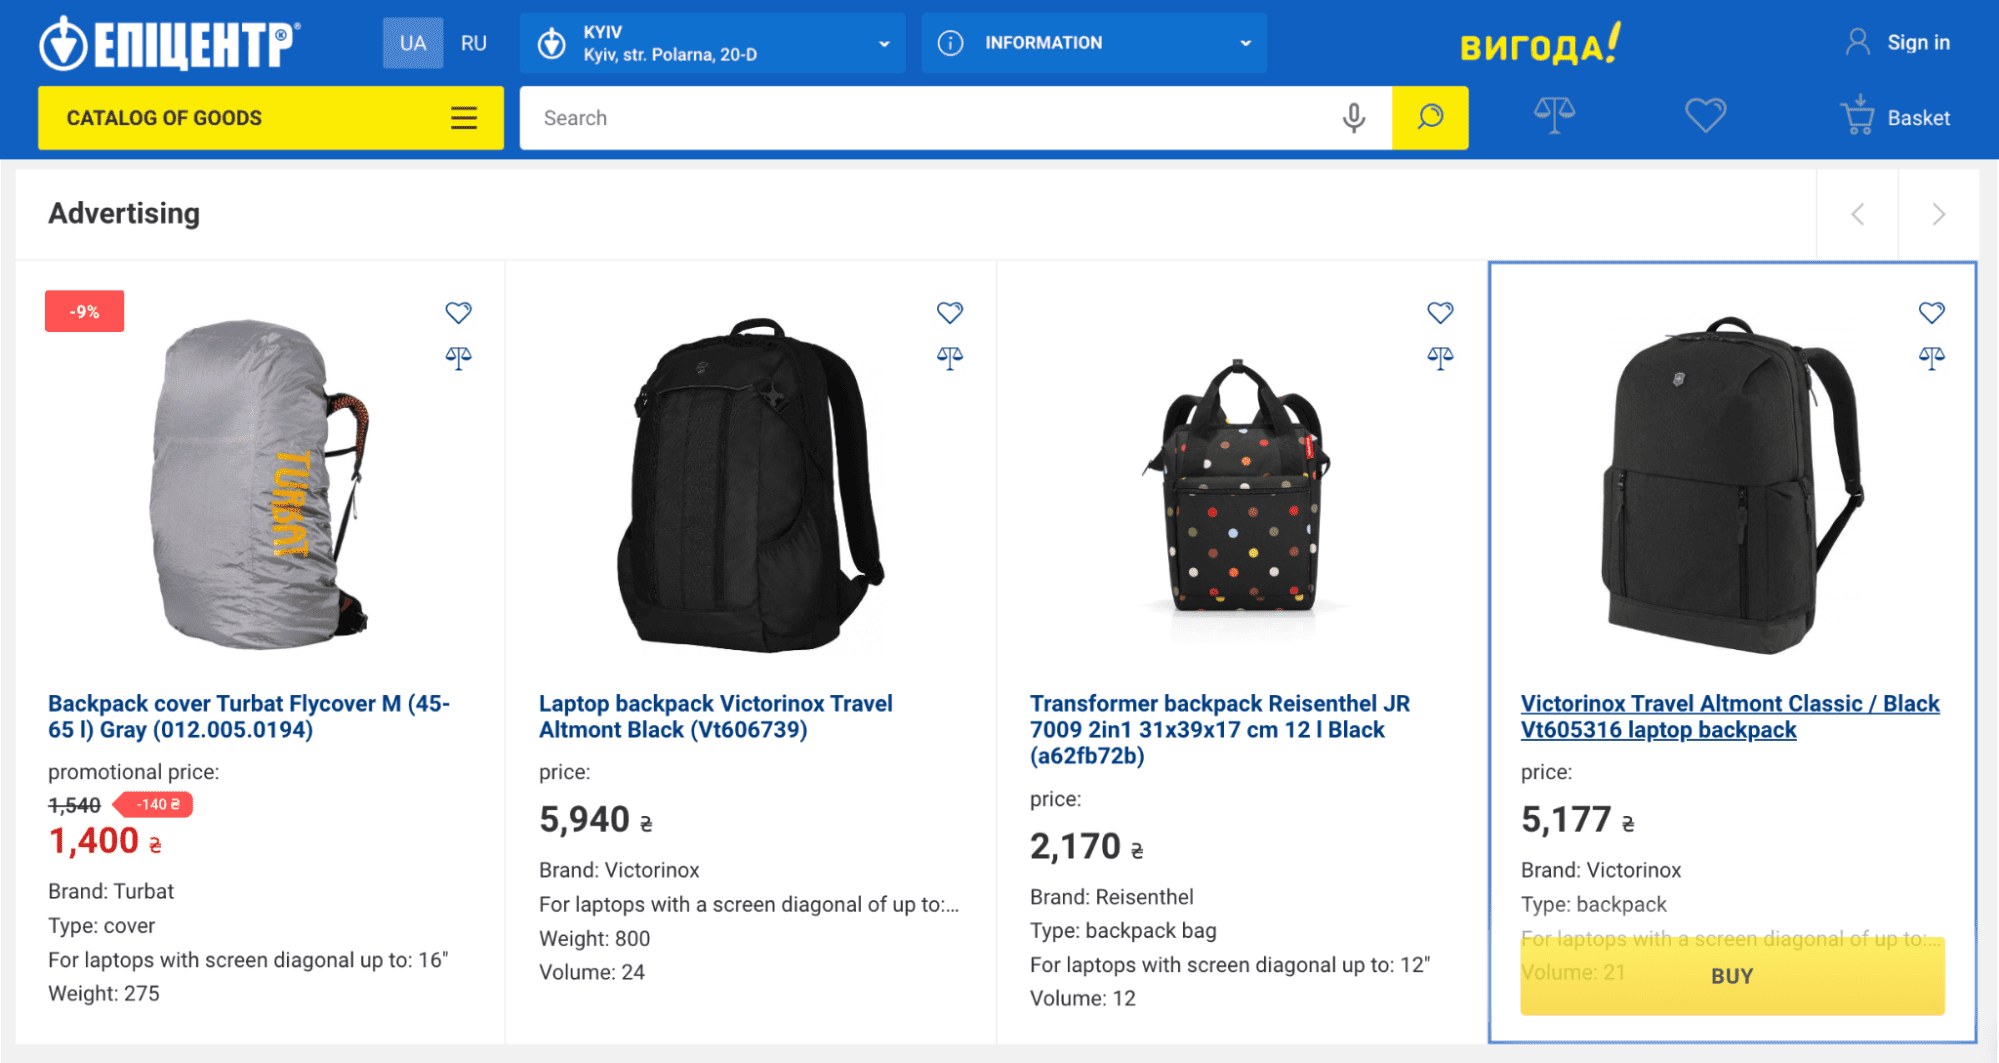Favorite the Victorinox Altmont Classic Vt605316 backpack
Screen dimensions: 1999x1063
[1931, 313]
